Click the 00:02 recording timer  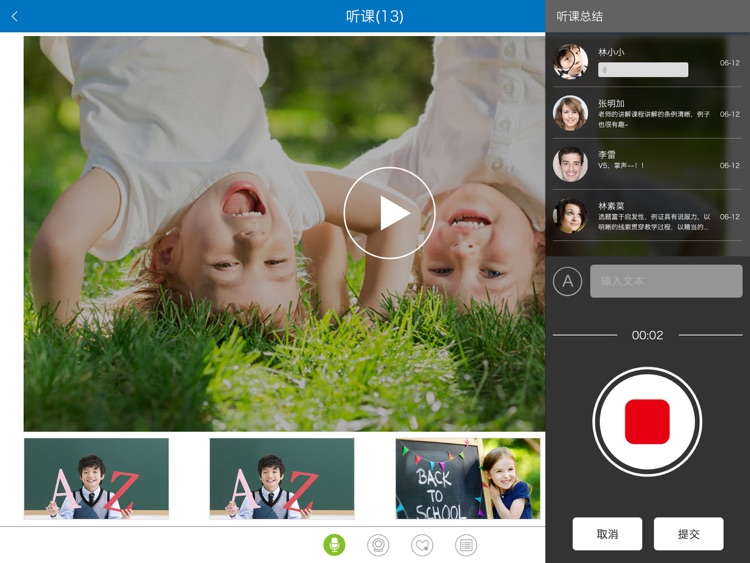coord(647,335)
